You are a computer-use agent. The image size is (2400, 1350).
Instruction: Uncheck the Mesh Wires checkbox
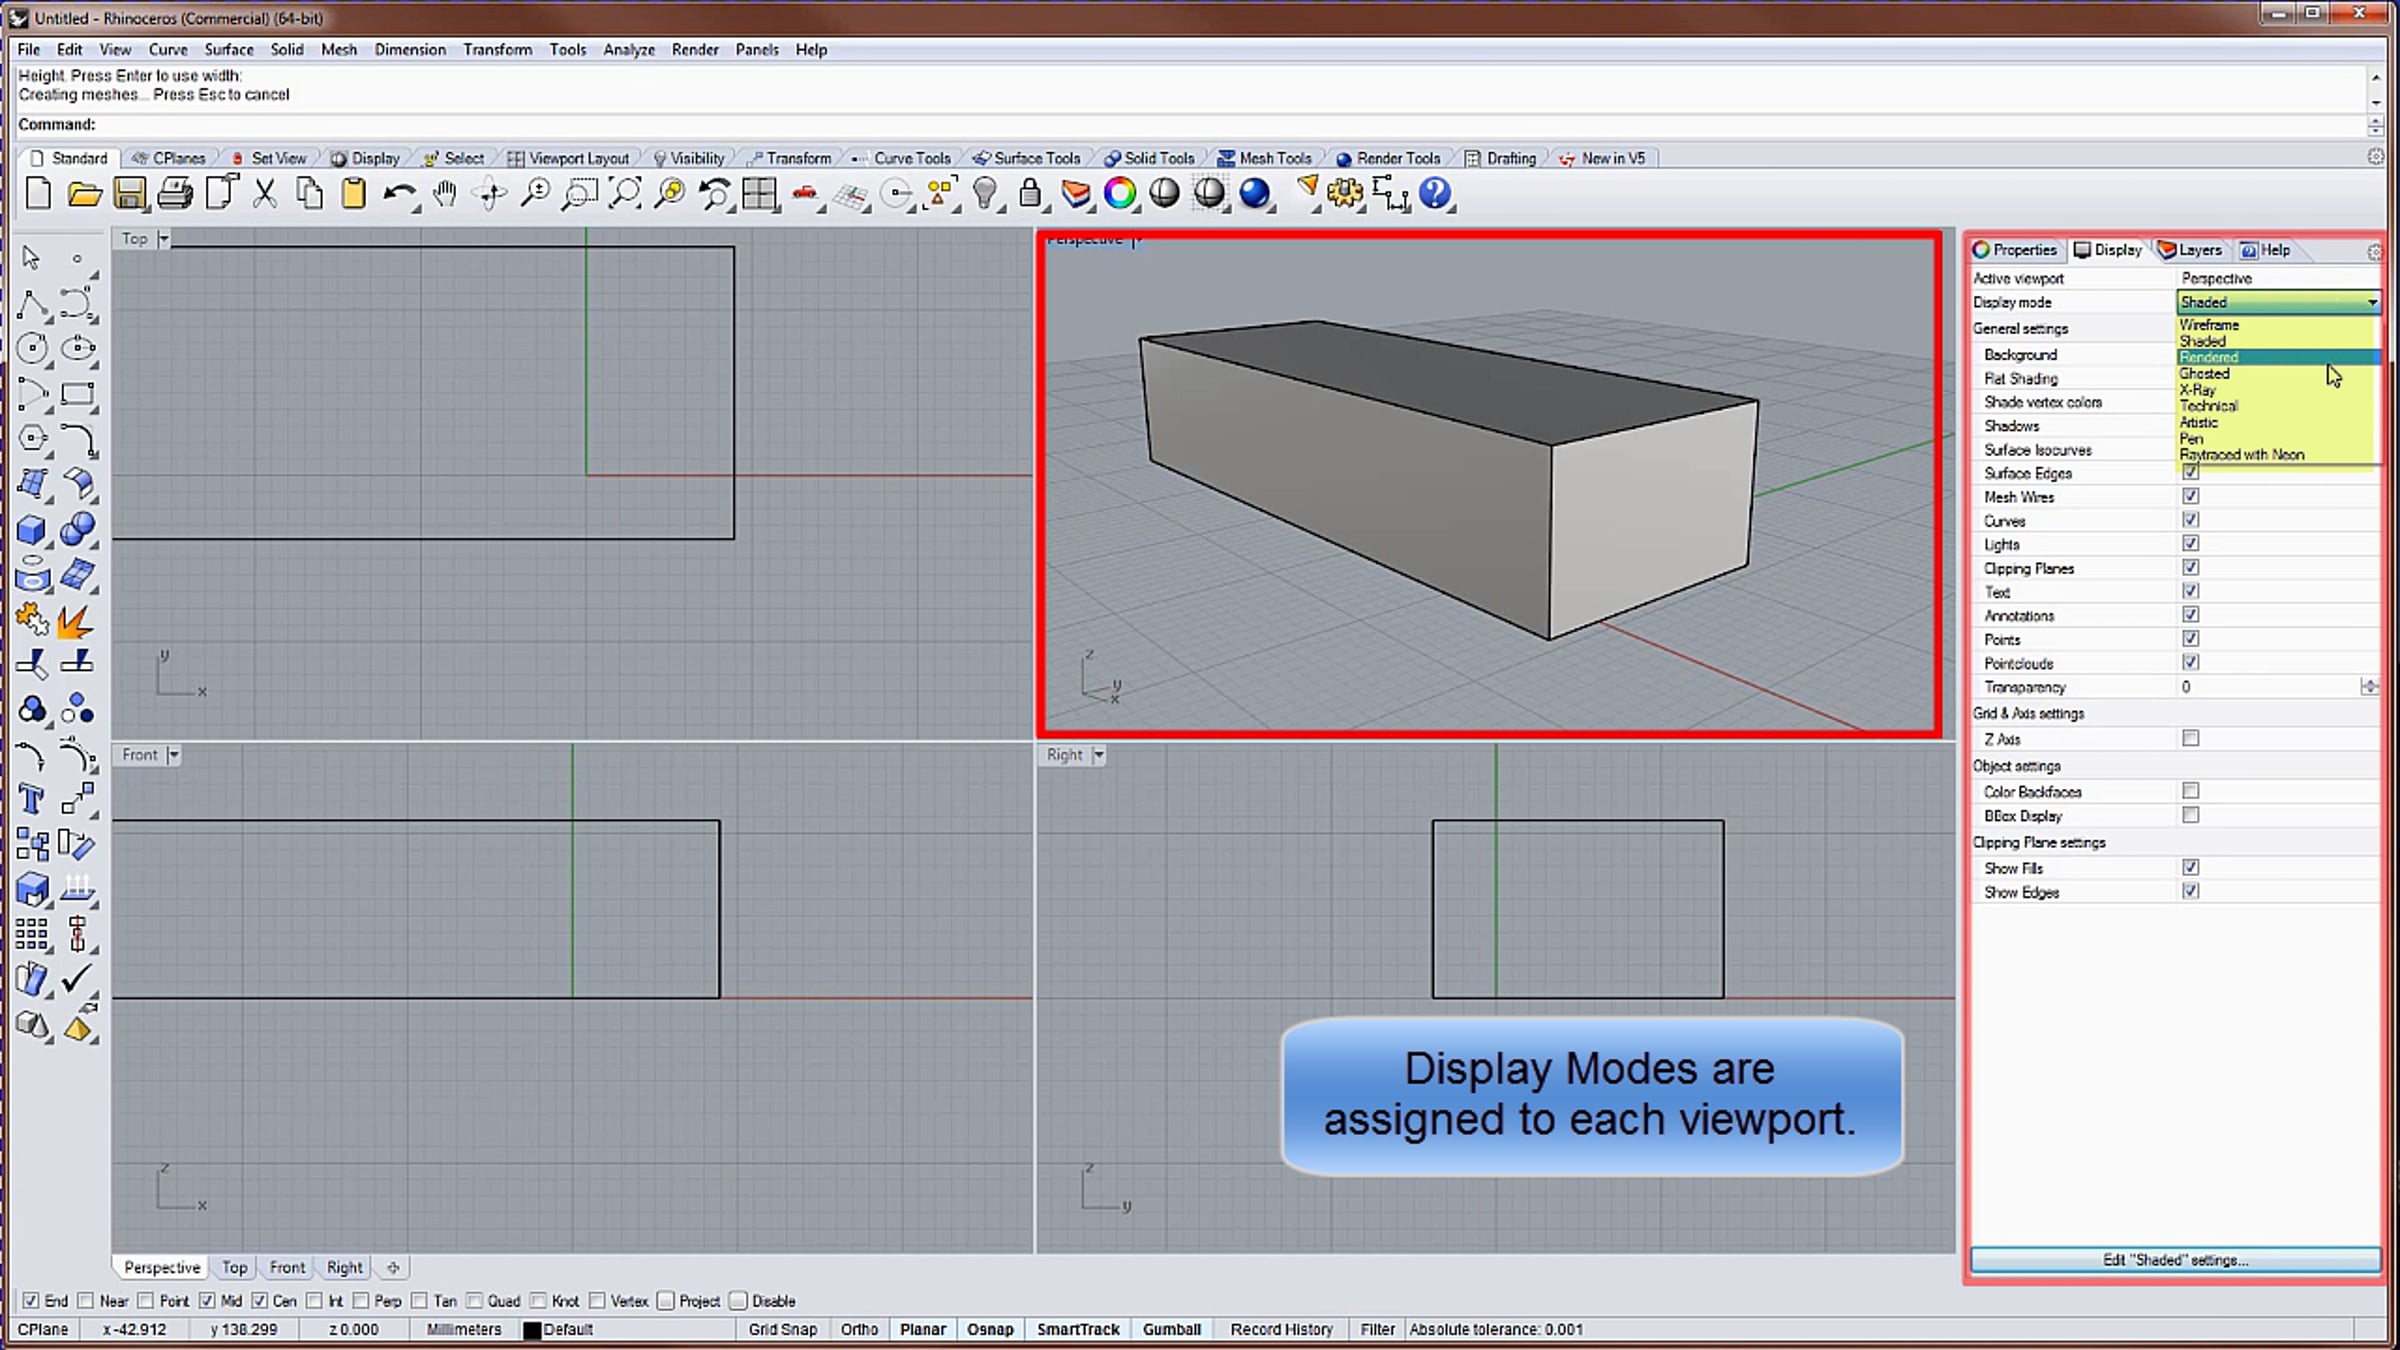(2190, 496)
